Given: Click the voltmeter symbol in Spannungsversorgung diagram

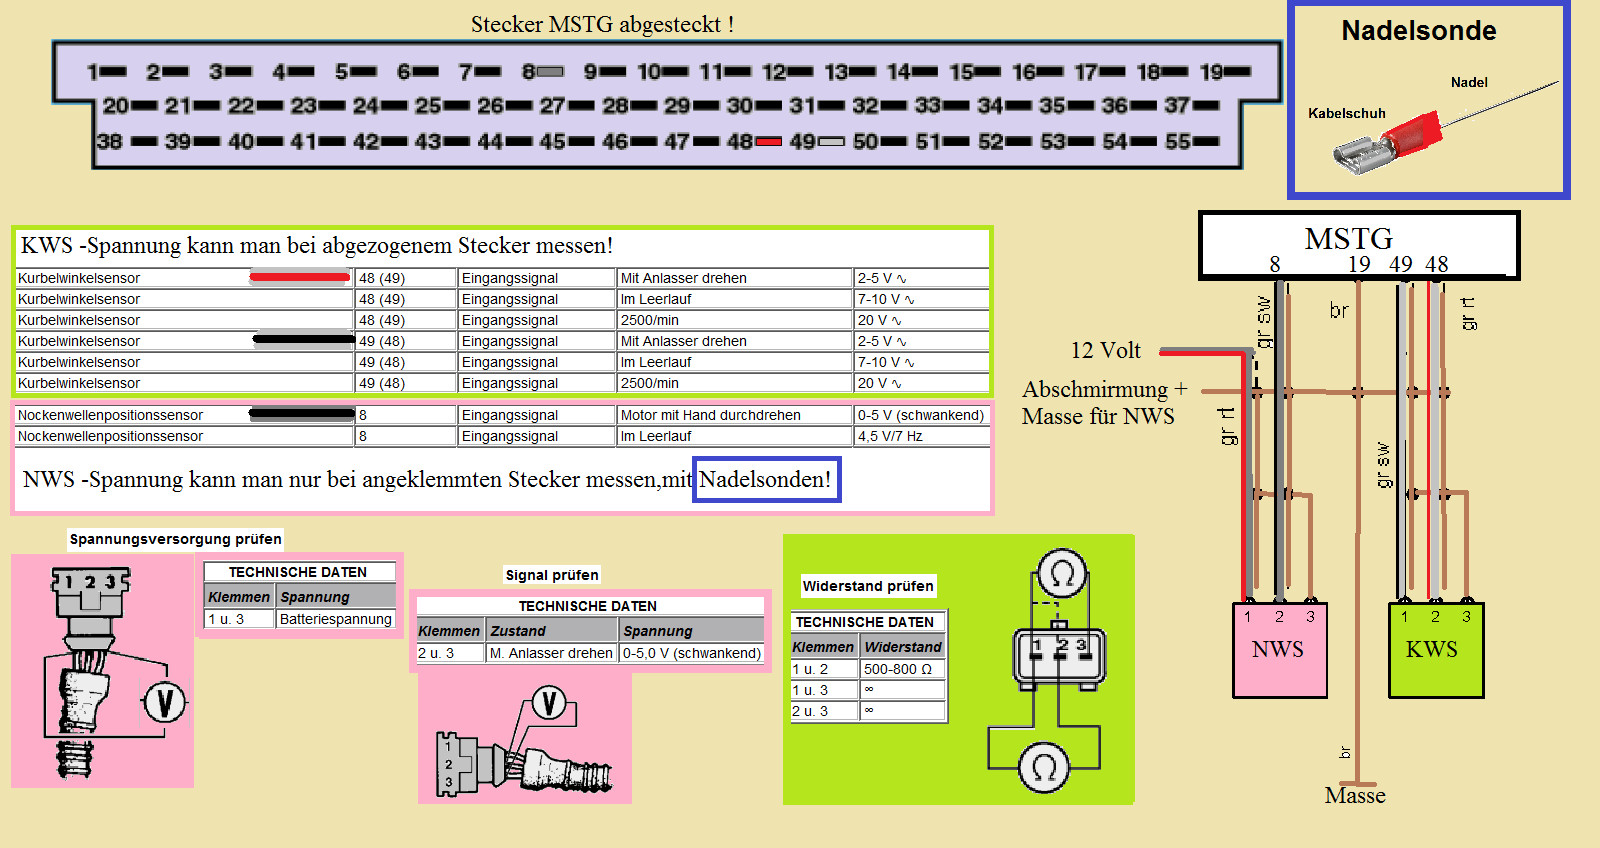Looking at the screenshot, I should pos(165,702).
